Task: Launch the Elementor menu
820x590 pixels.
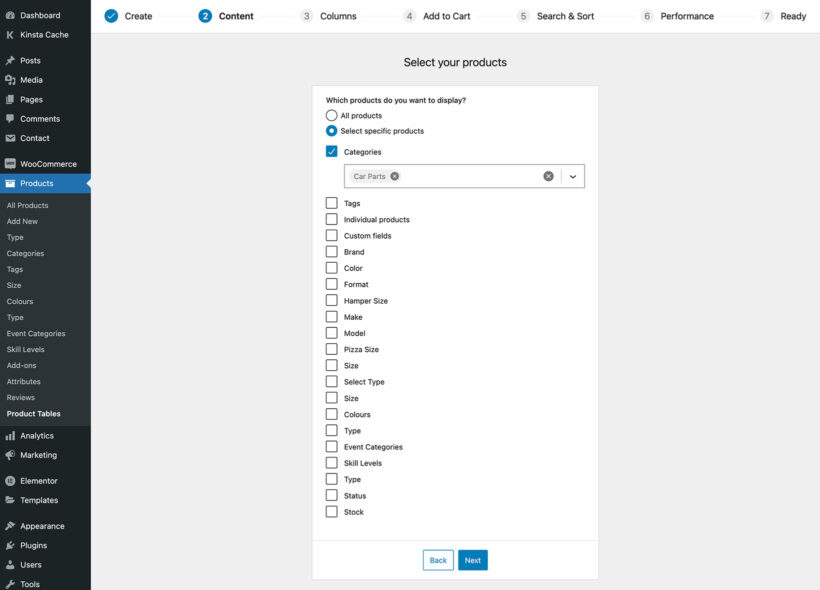Action: tap(40, 480)
